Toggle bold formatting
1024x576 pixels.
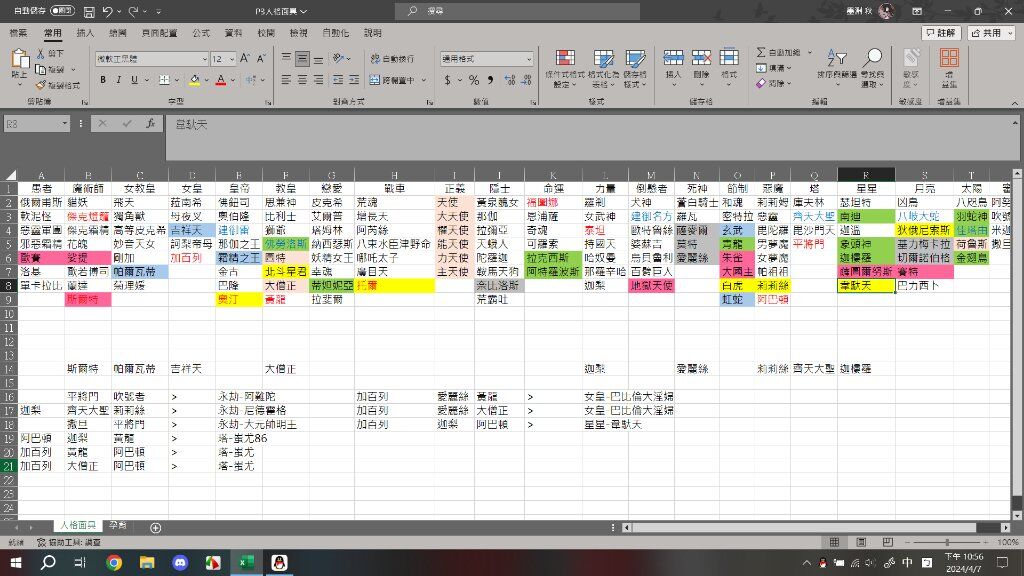(103, 80)
